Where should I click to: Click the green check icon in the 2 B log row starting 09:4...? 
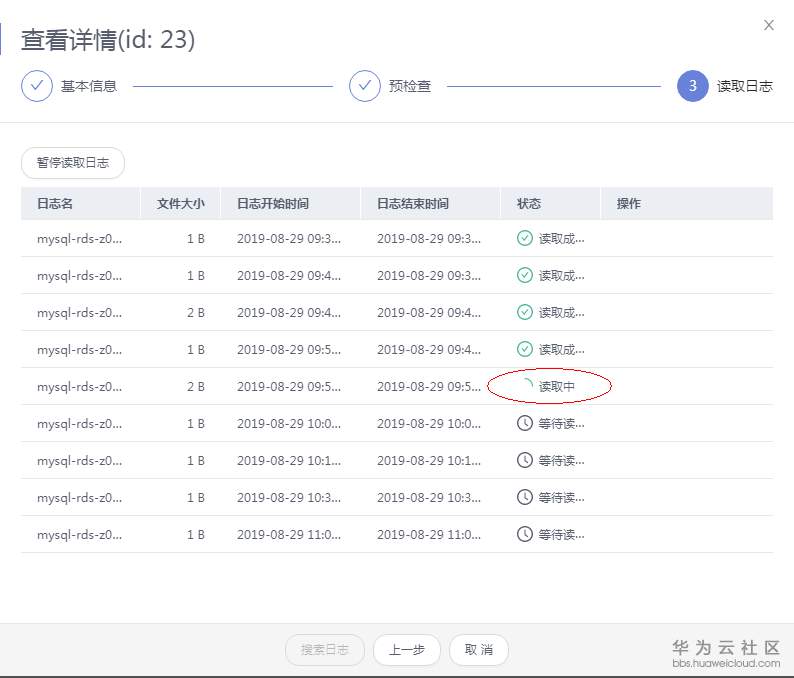tap(525, 312)
